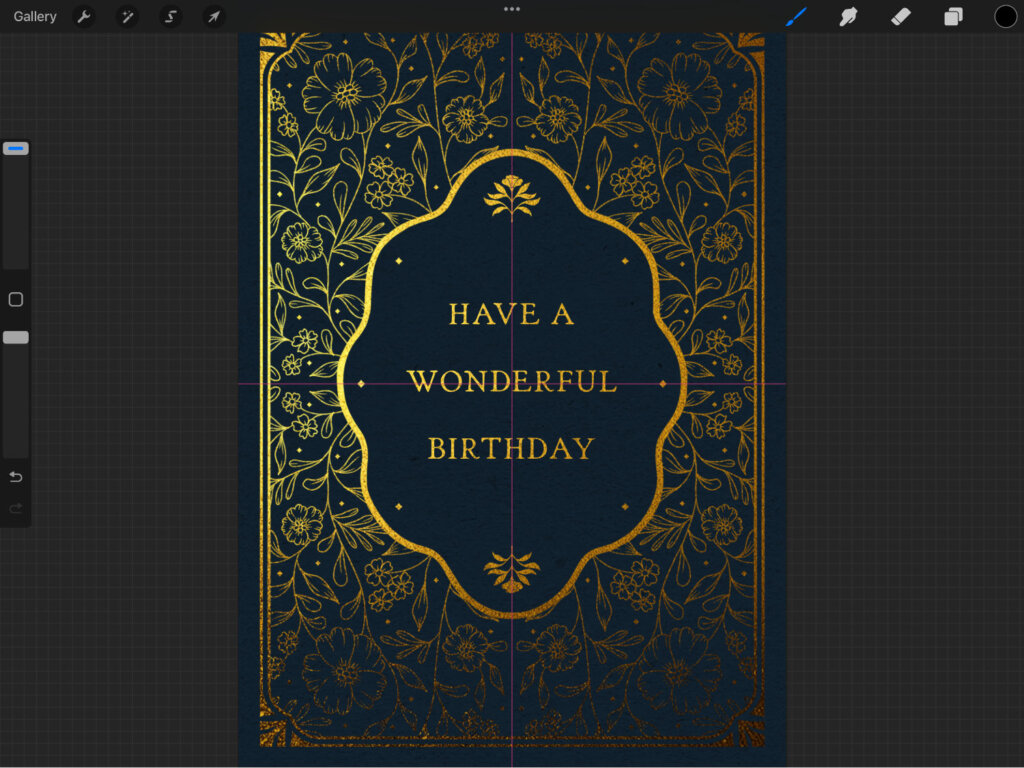Undo the last action
The image size is (1024, 768).
(16, 476)
